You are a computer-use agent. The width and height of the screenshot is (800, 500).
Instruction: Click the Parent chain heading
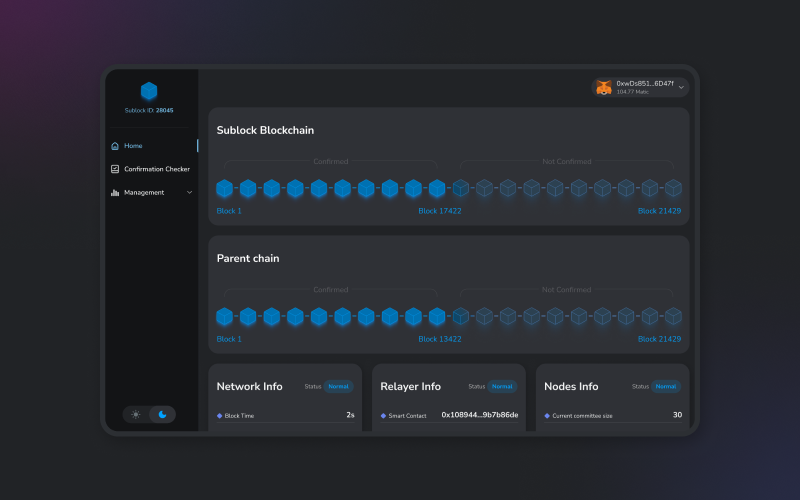point(248,258)
